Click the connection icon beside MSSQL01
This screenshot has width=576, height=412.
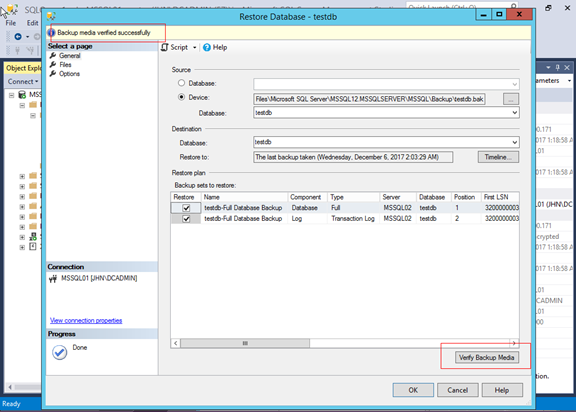click(53, 279)
